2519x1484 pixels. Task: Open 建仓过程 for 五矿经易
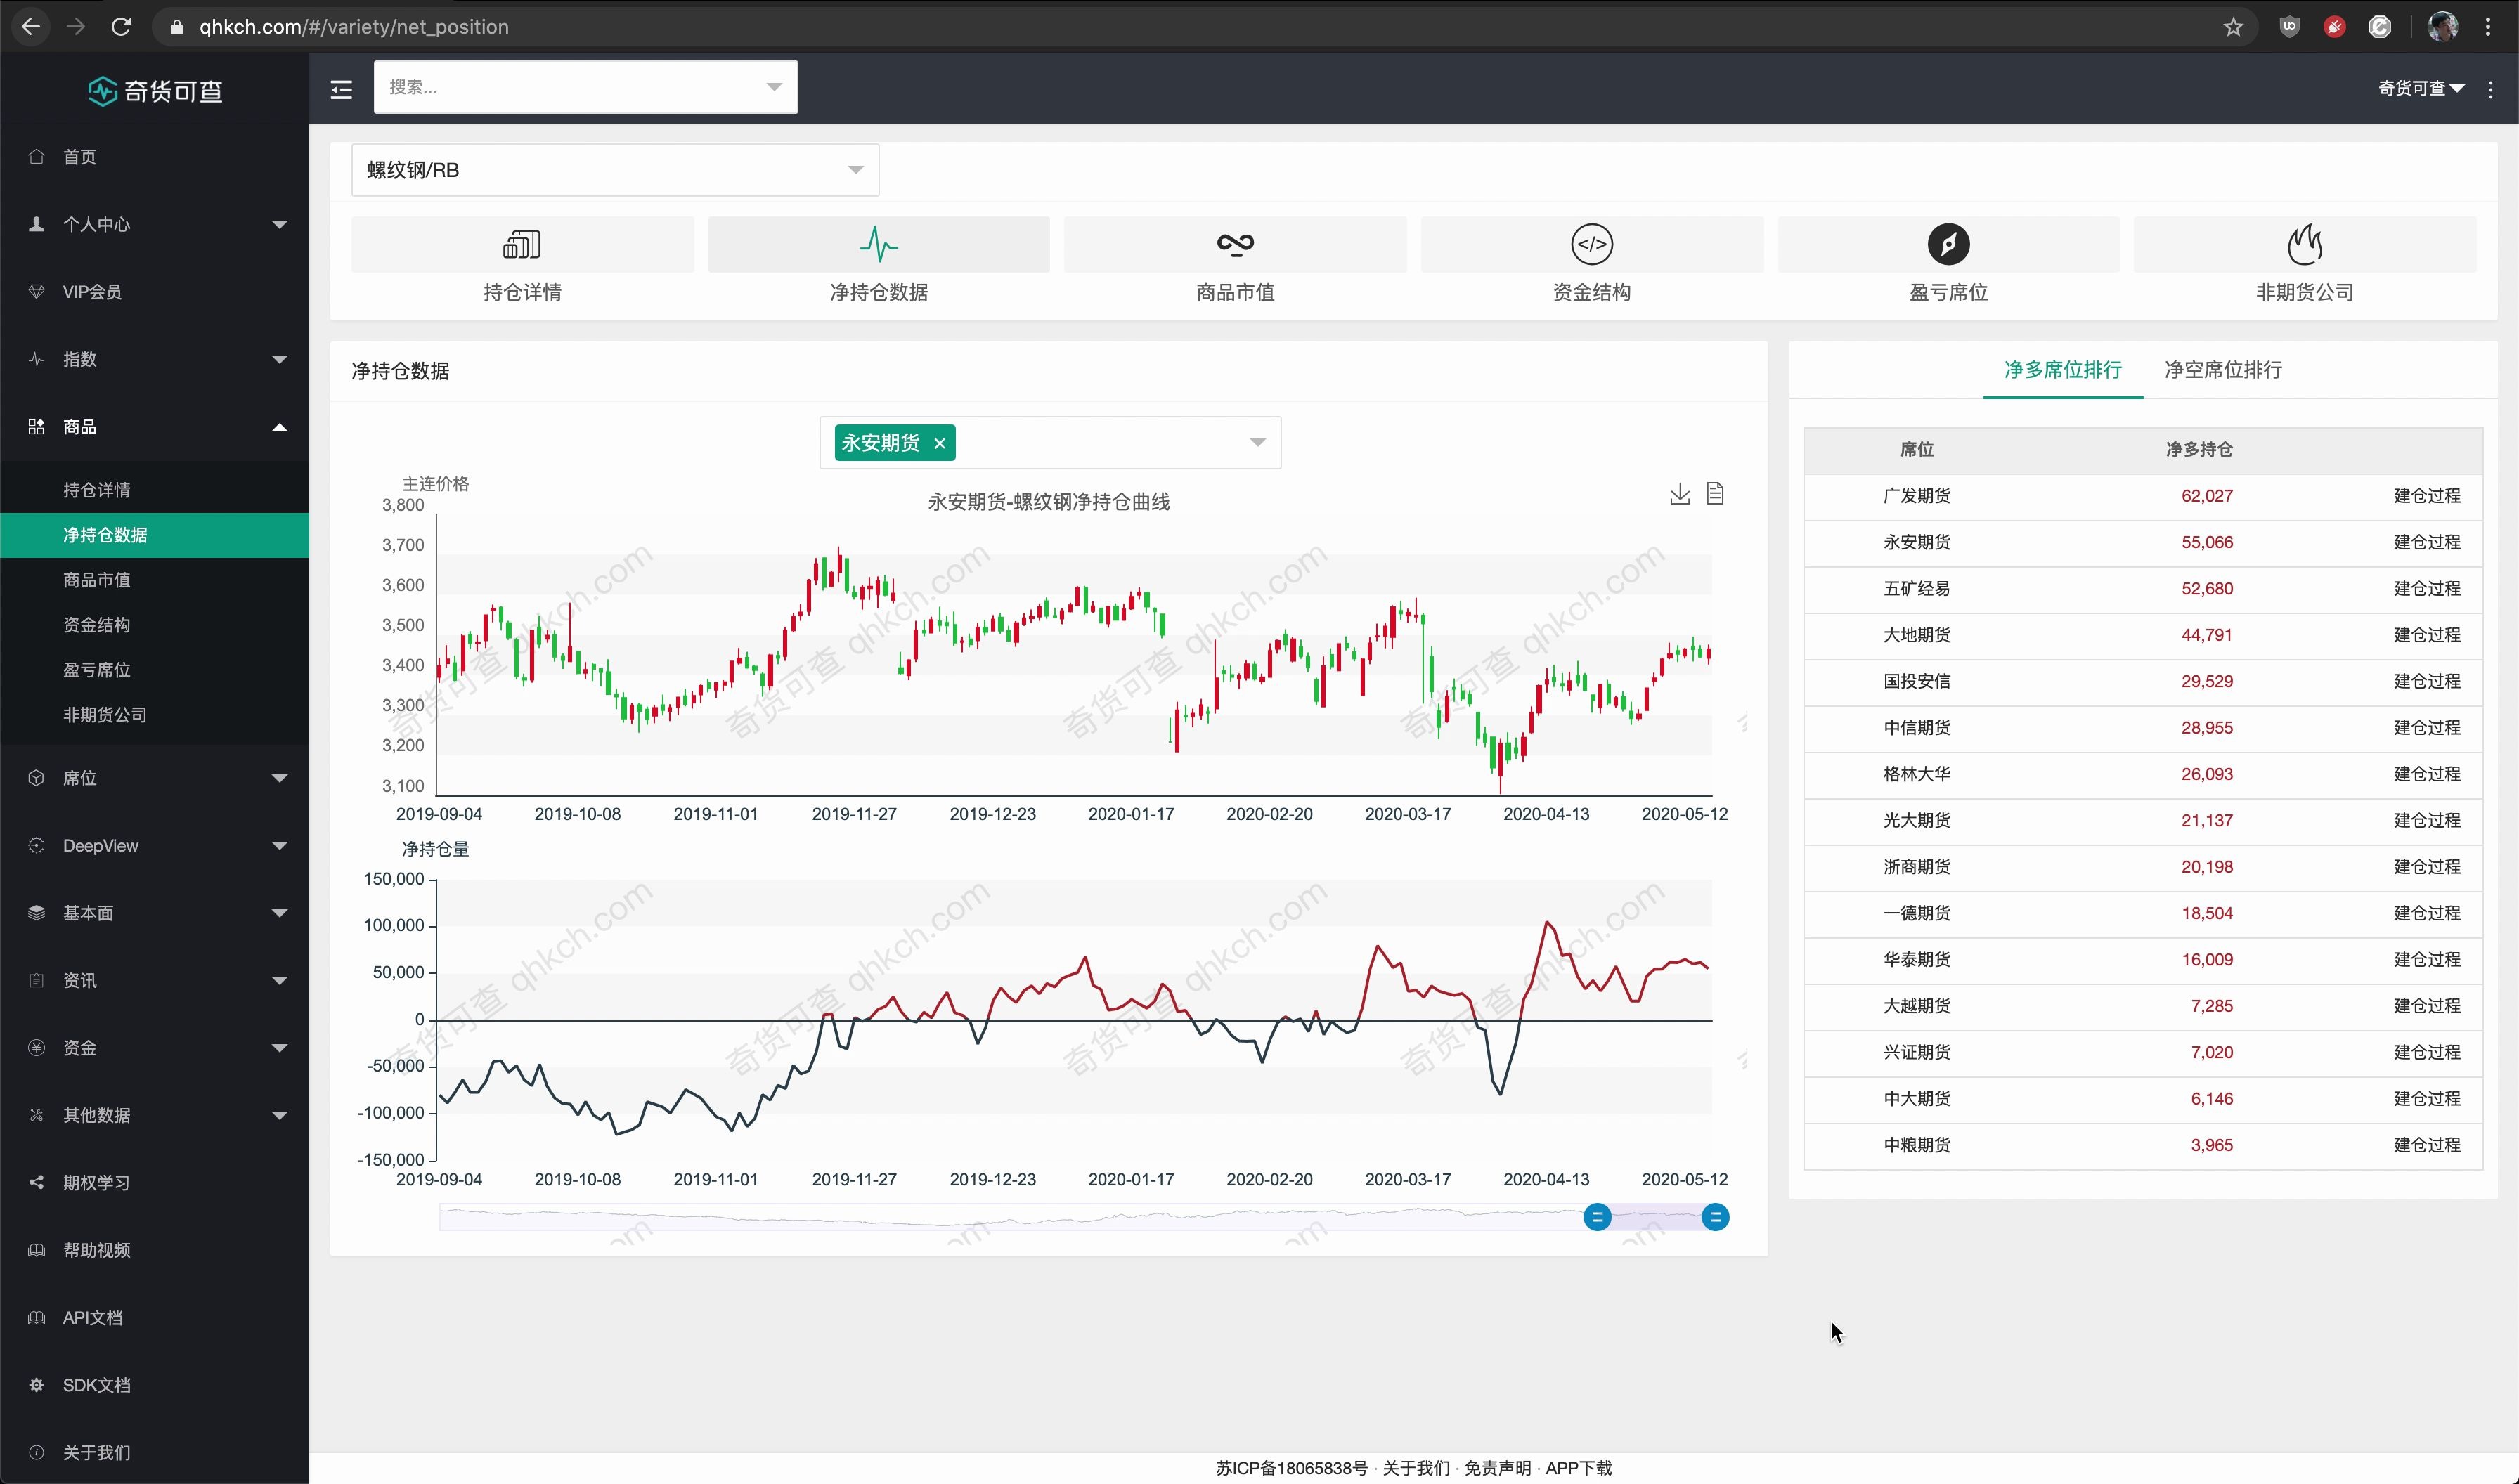pos(2427,589)
